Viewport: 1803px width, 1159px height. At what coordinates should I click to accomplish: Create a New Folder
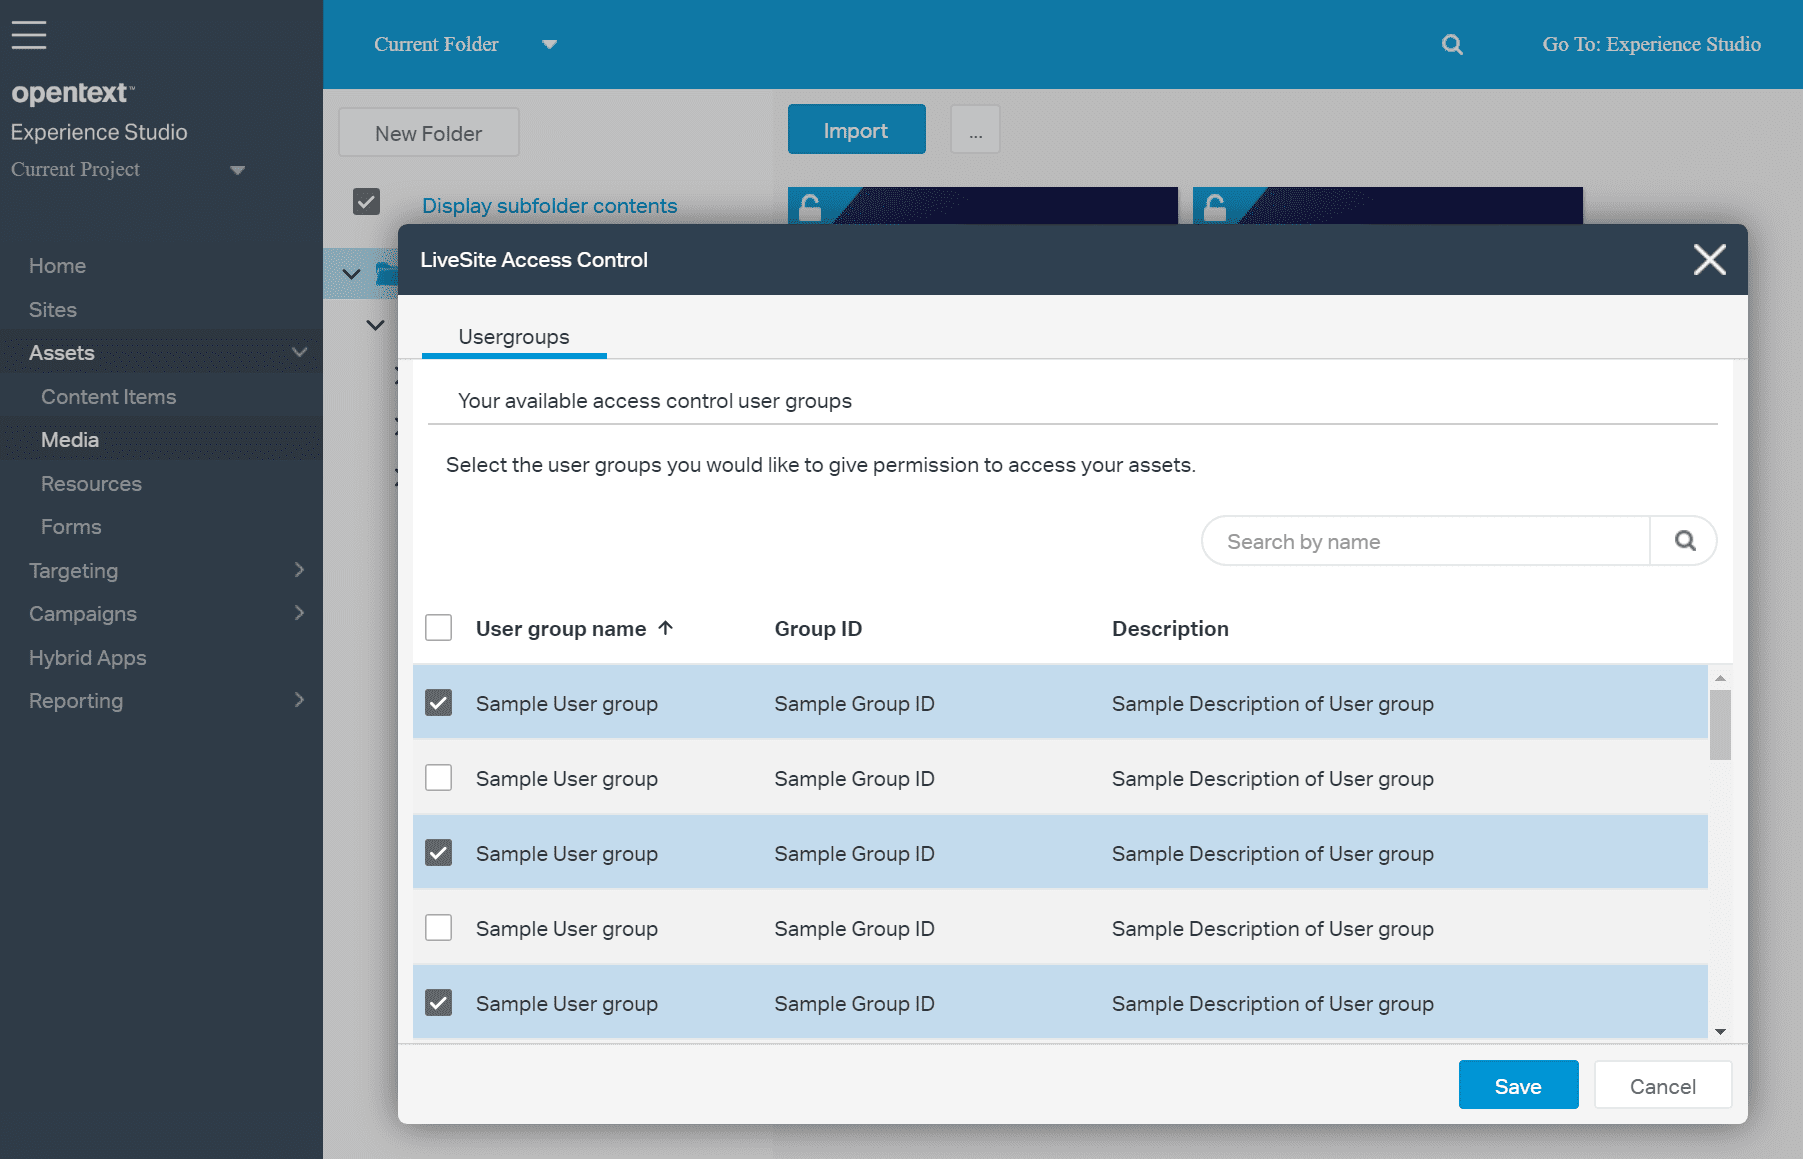coord(428,132)
